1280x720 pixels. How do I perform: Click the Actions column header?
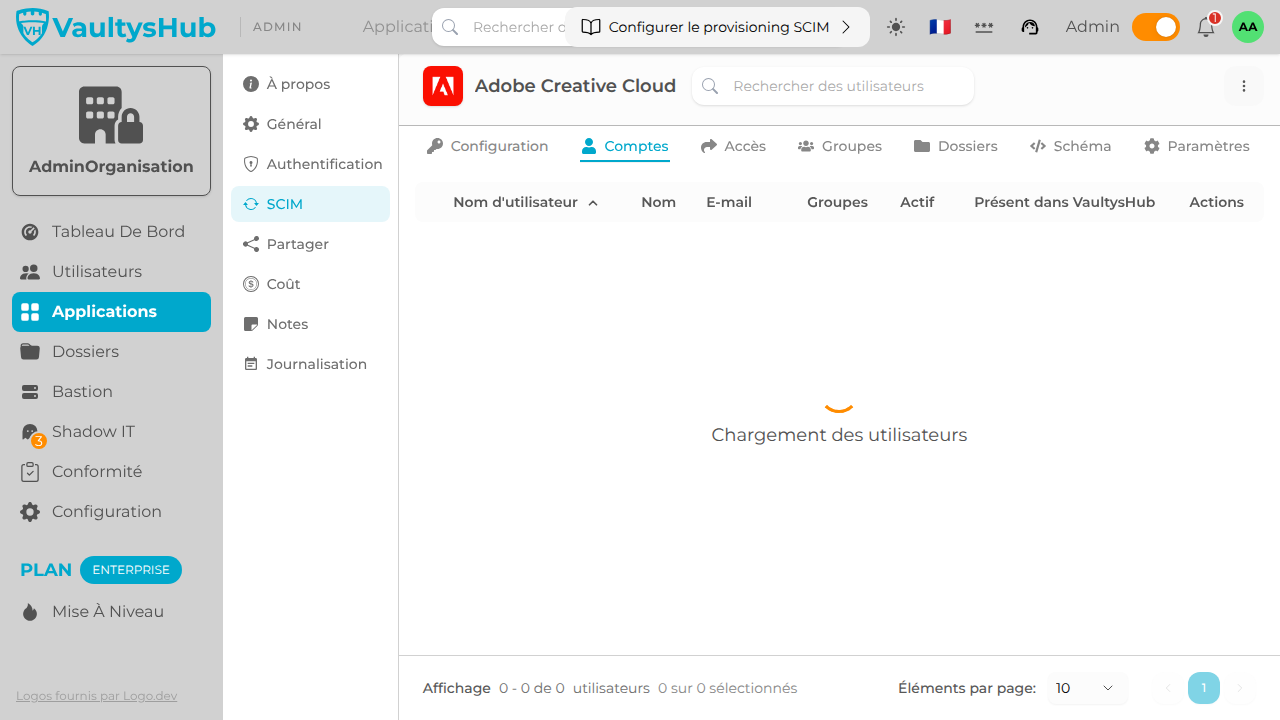(1217, 202)
